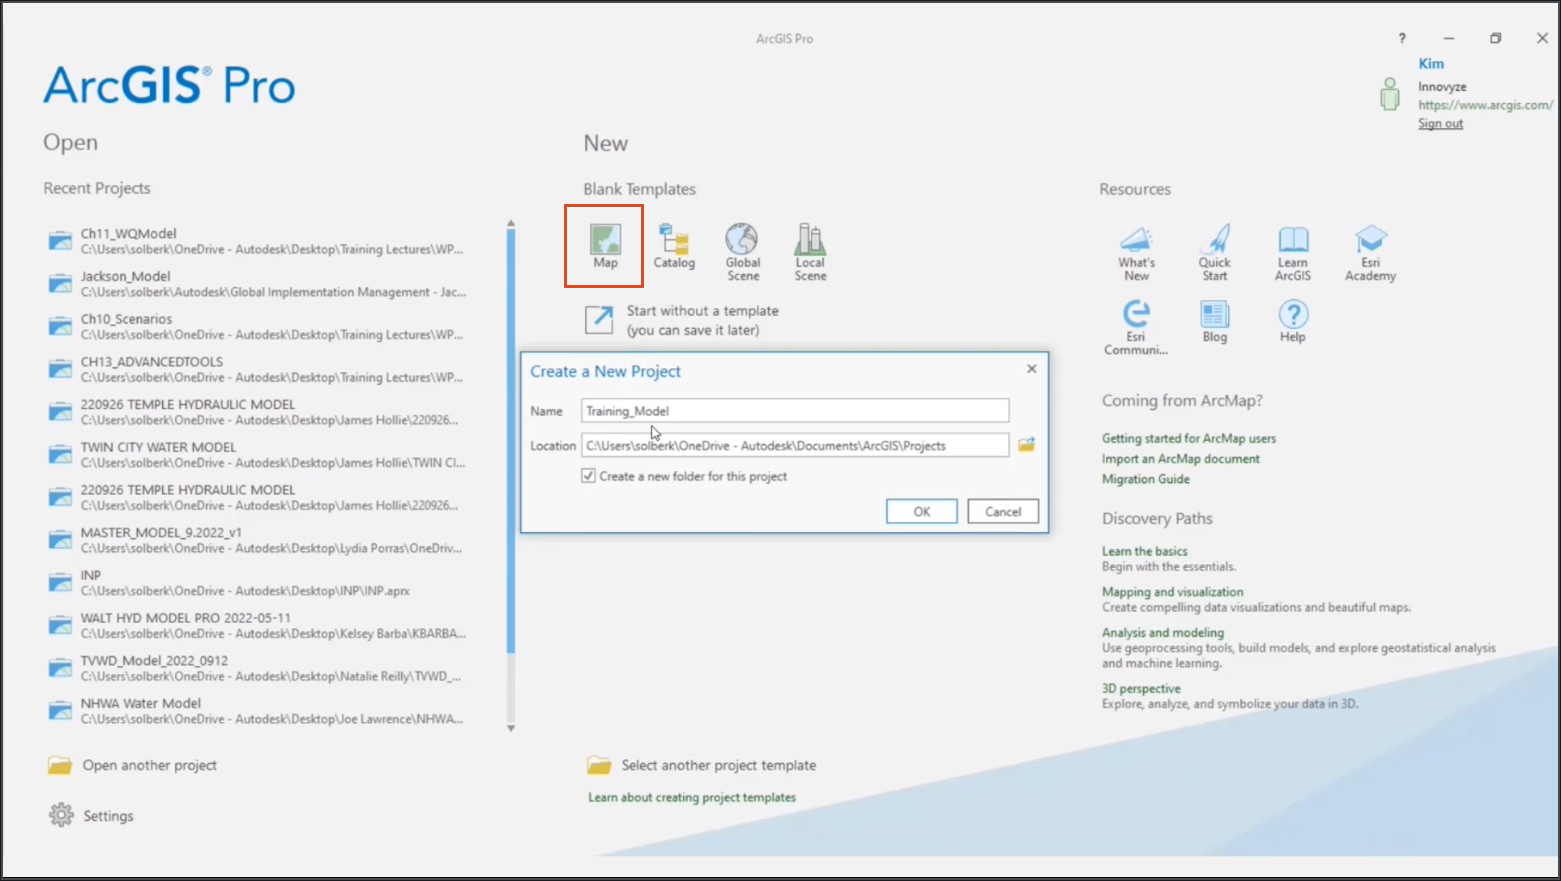Screen dimensions: 1561x881
Task: Open the Blog resource
Action: pyautogui.click(x=1214, y=321)
